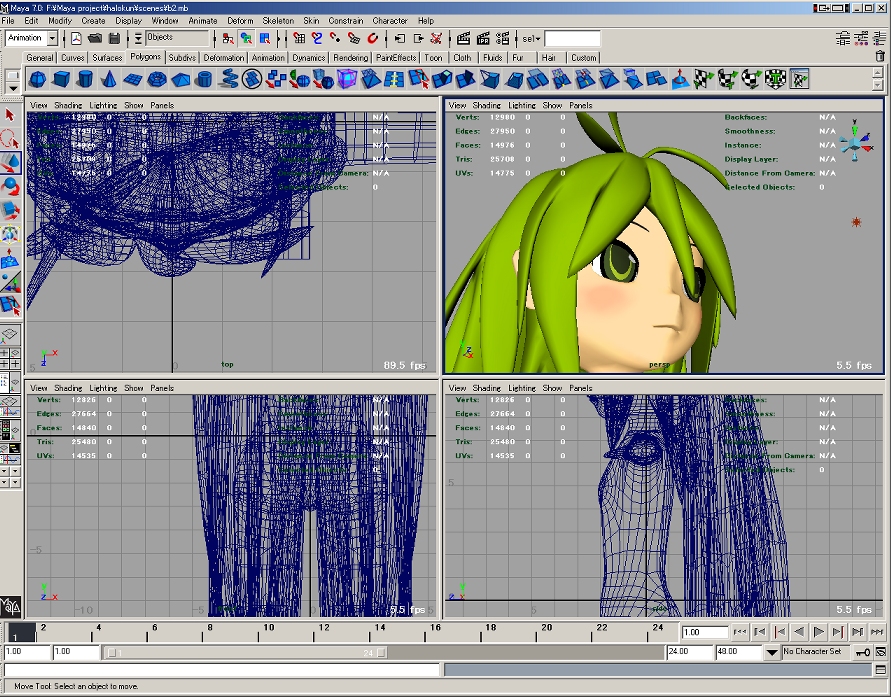This screenshot has width=891, height=697.
Task: Click the polygon sphere shelf icon
Action: (x=37, y=79)
